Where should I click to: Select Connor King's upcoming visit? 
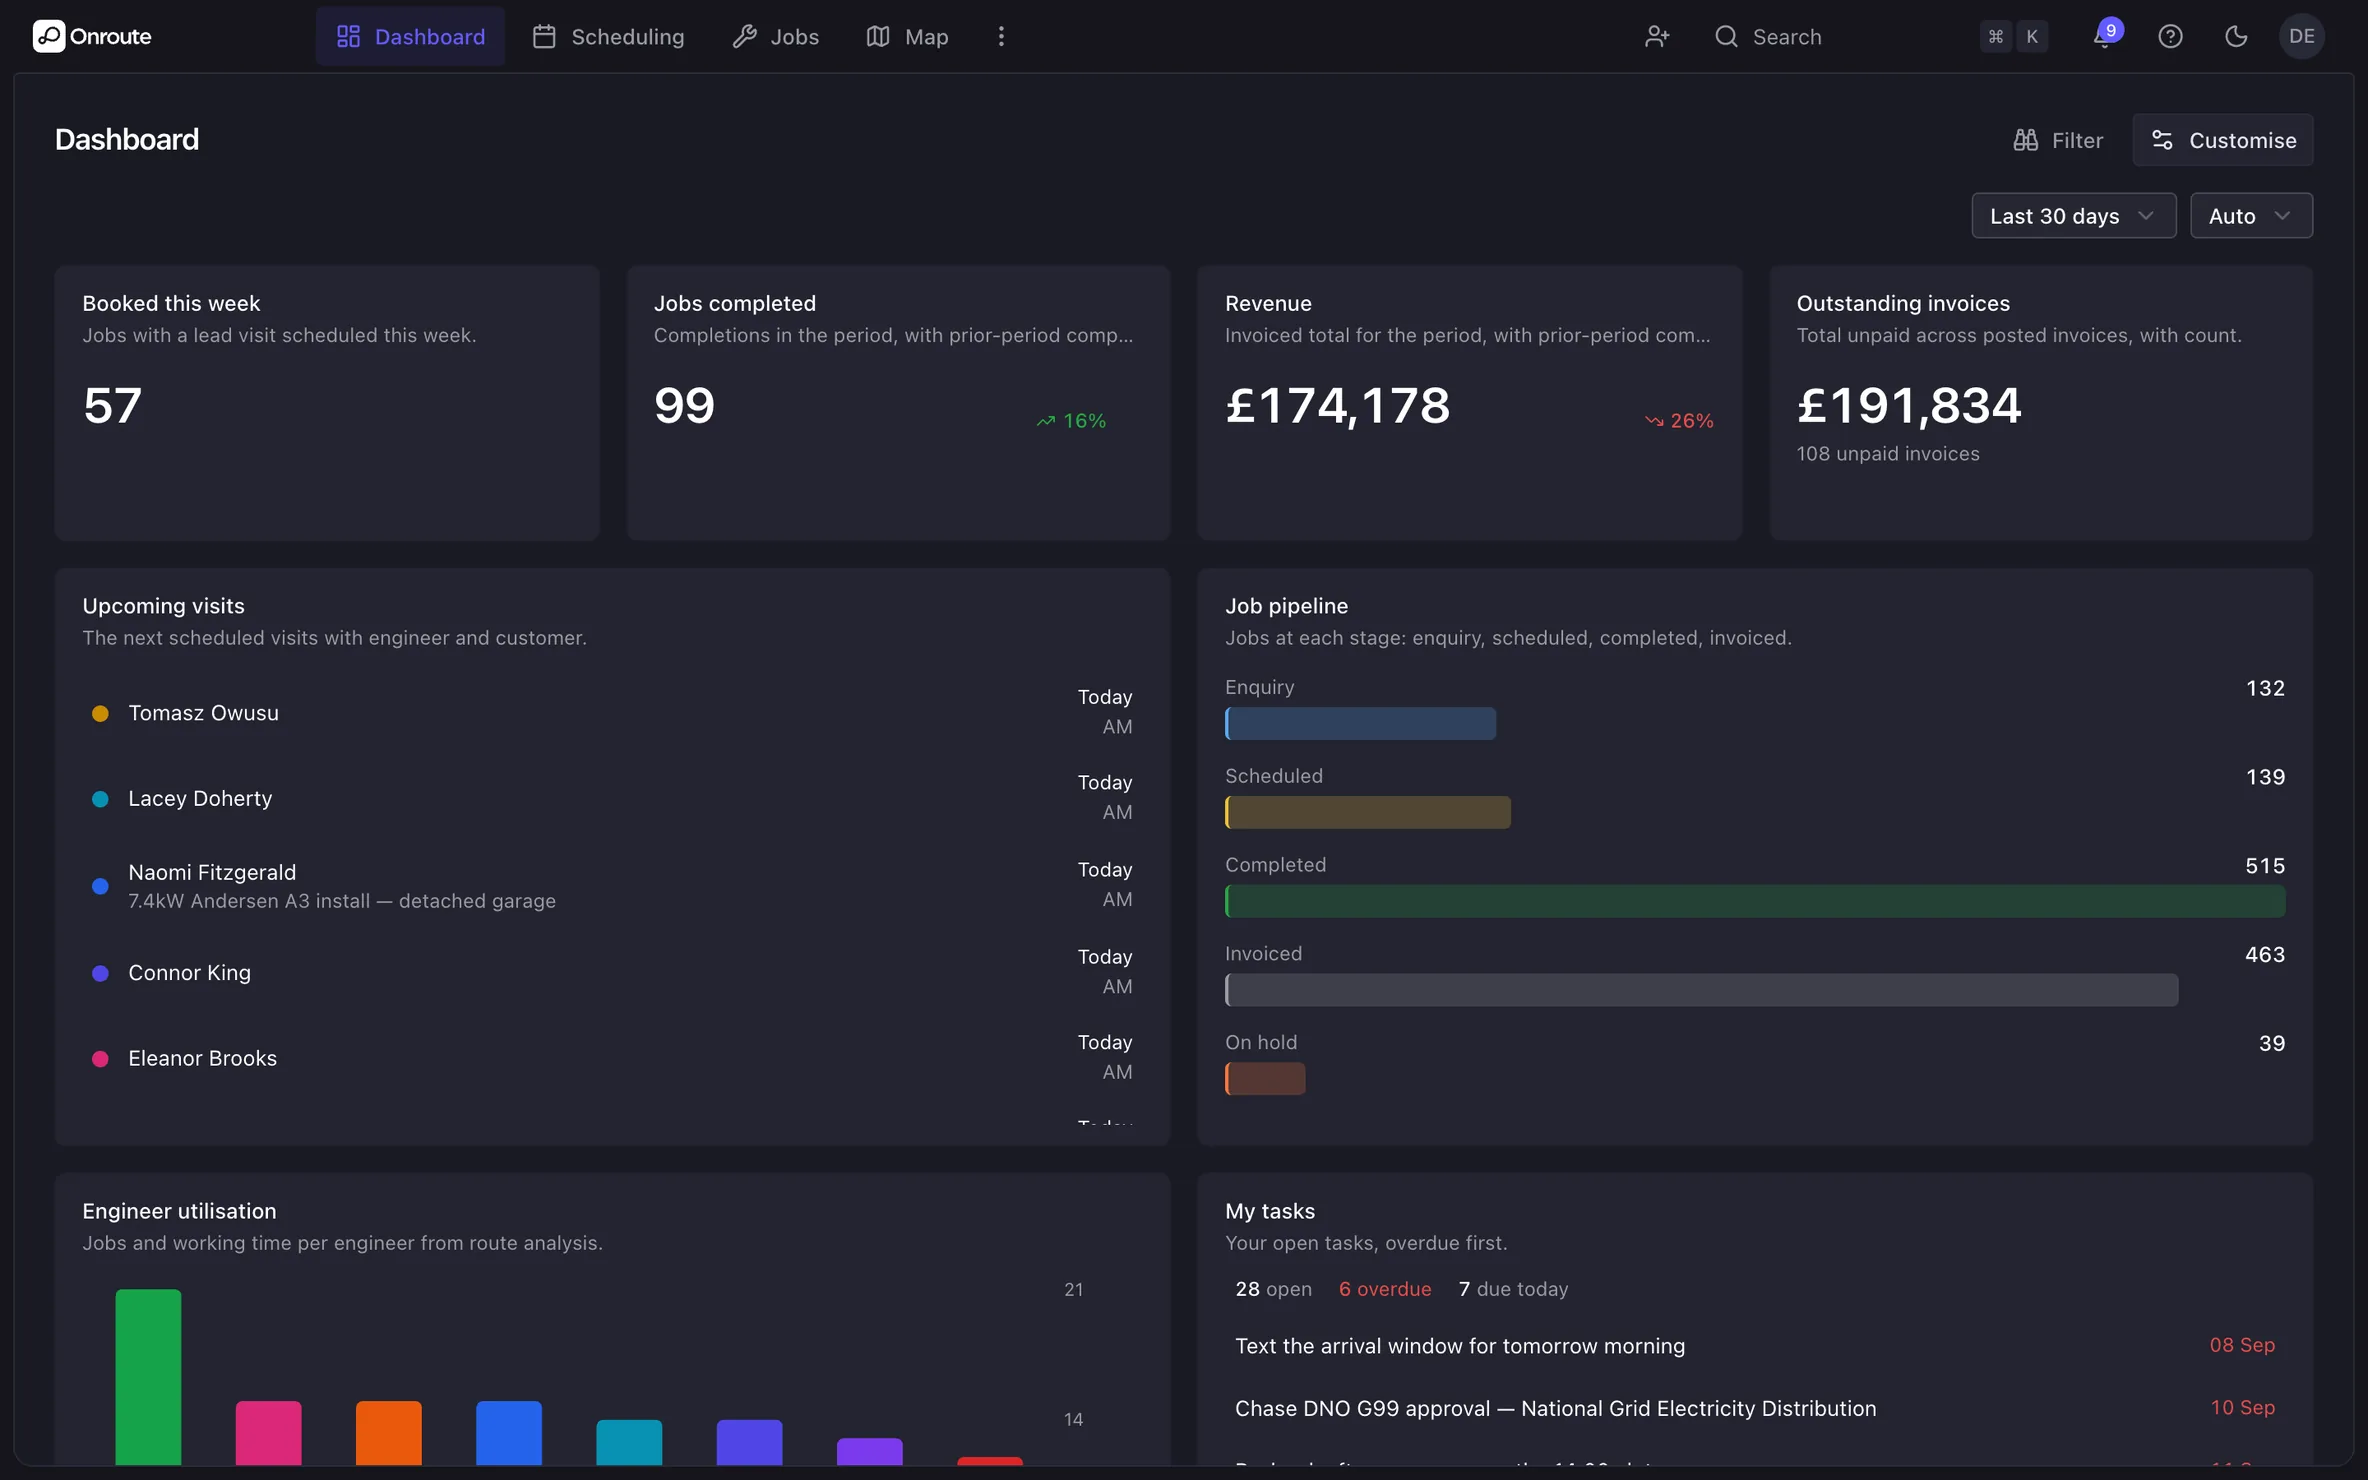(x=612, y=972)
